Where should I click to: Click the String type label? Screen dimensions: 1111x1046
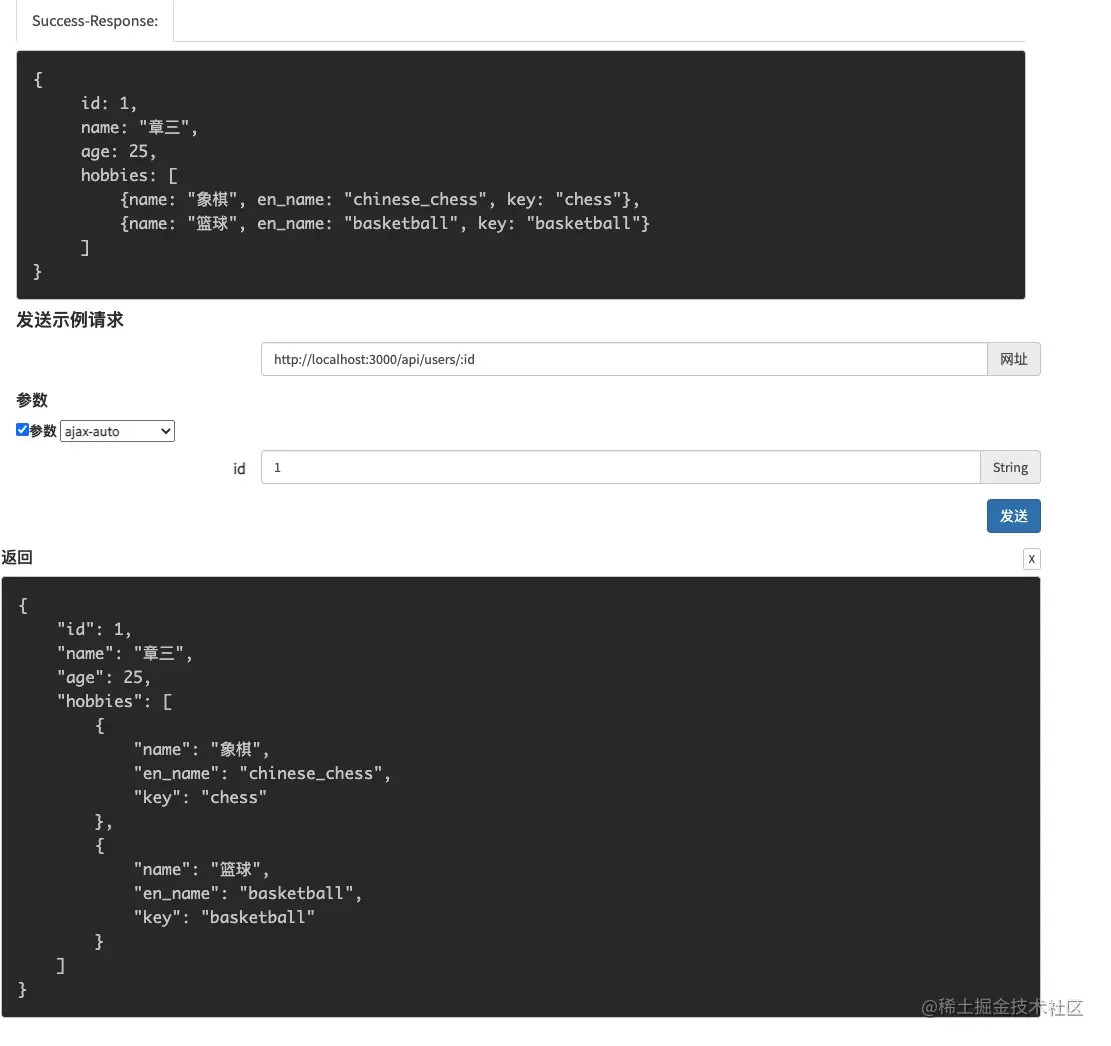click(1010, 467)
